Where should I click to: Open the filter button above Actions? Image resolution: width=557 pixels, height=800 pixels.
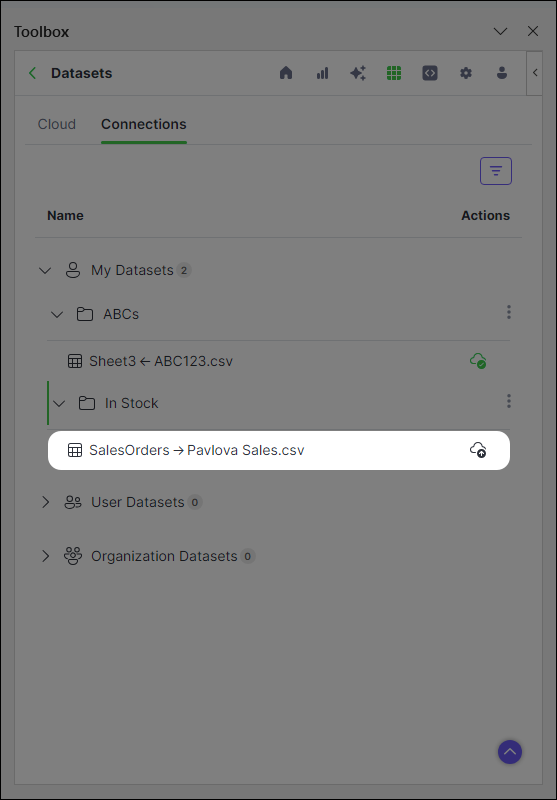click(496, 171)
